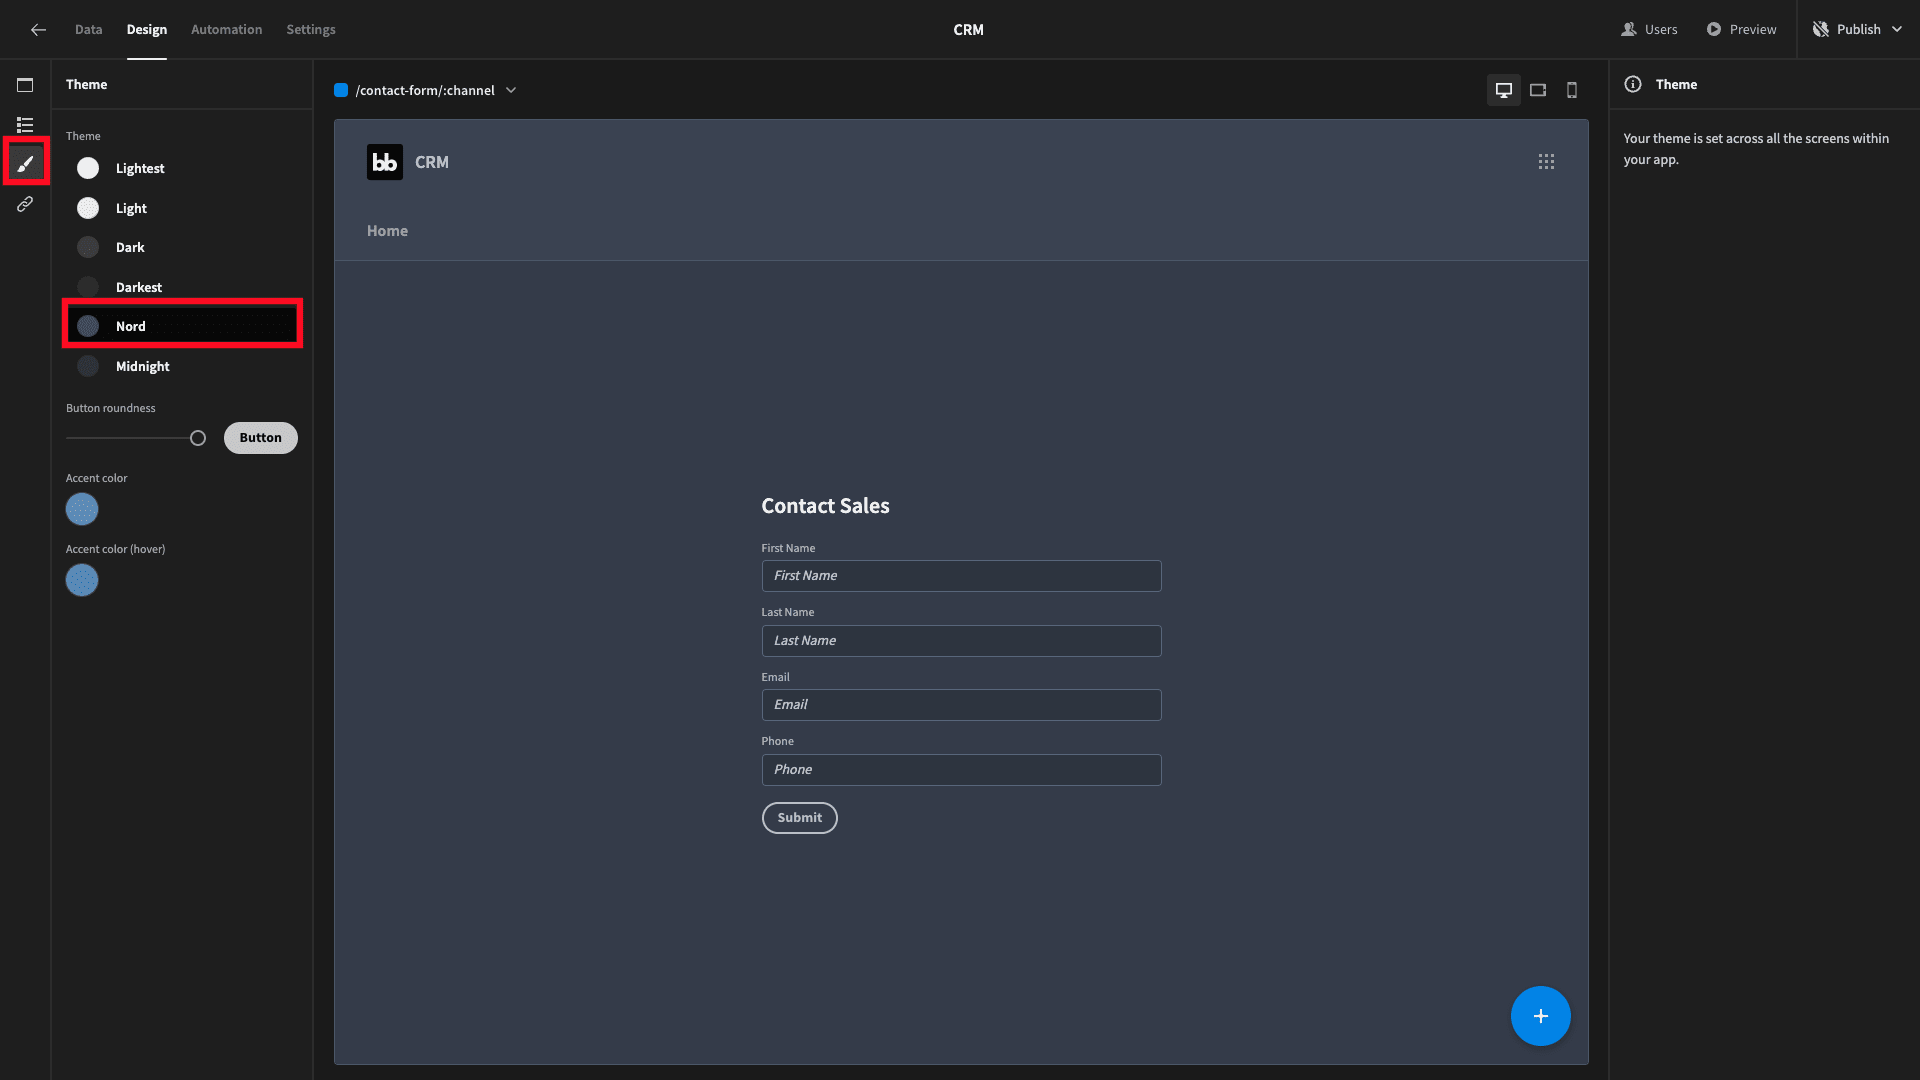The image size is (1920, 1080).
Task: Click the Phone input field
Action: [961, 770]
